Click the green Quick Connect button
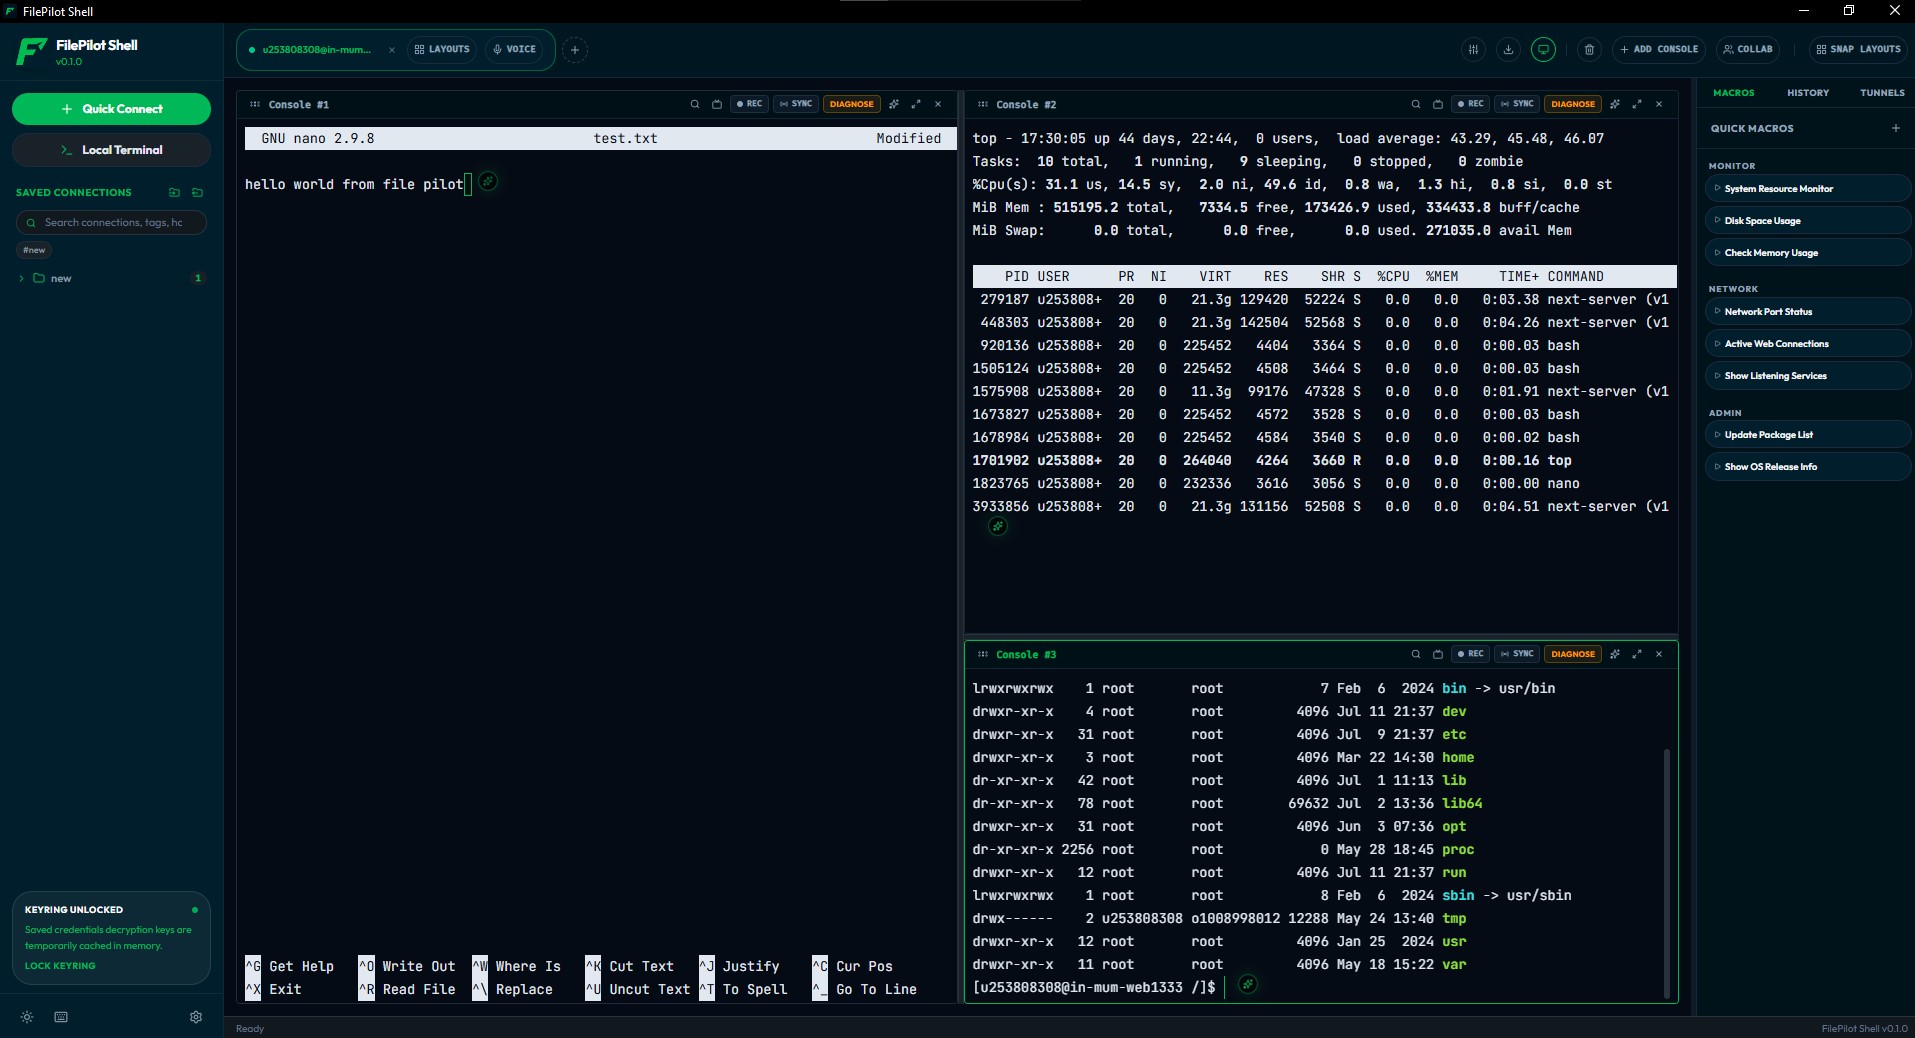 coord(111,109)
